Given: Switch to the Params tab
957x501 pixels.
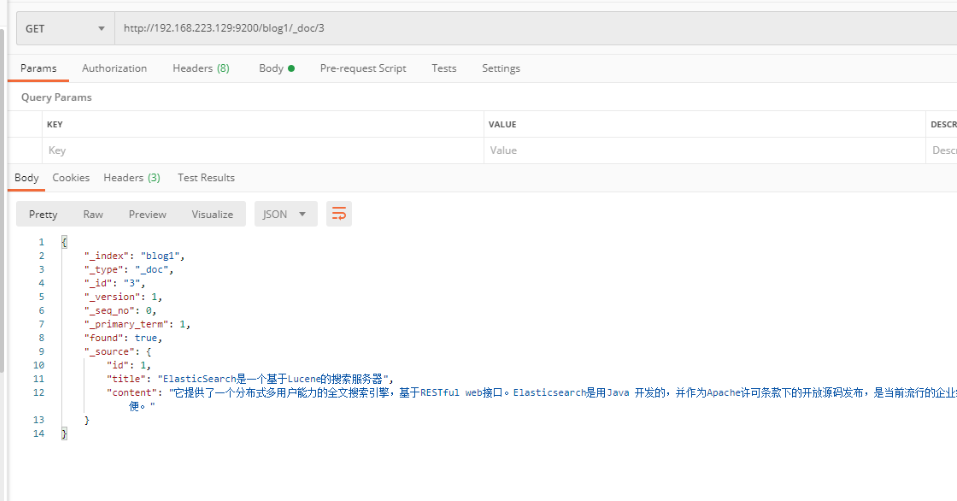Looking at the screenshot, I should tap(38, 68).
